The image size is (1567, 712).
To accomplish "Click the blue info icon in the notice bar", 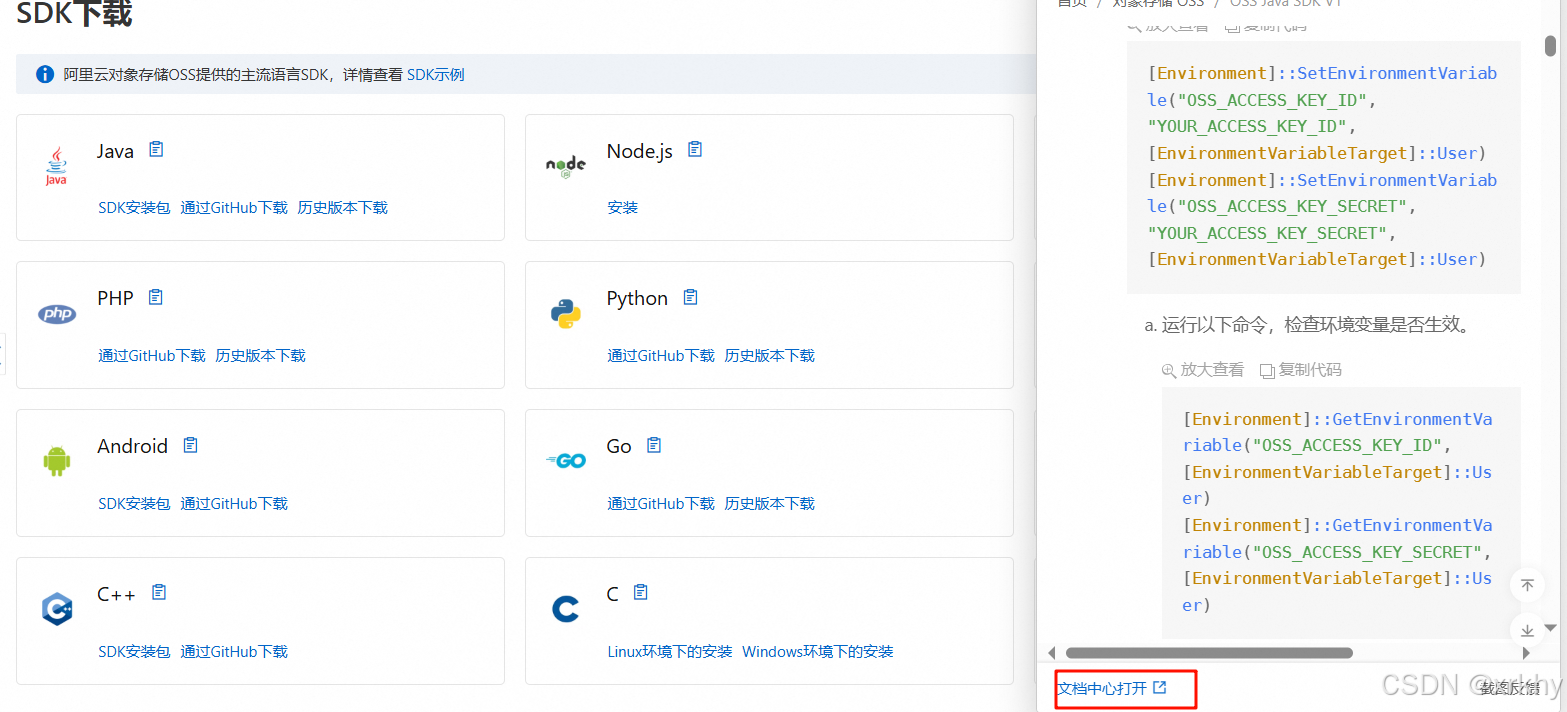I will point(45,74).
